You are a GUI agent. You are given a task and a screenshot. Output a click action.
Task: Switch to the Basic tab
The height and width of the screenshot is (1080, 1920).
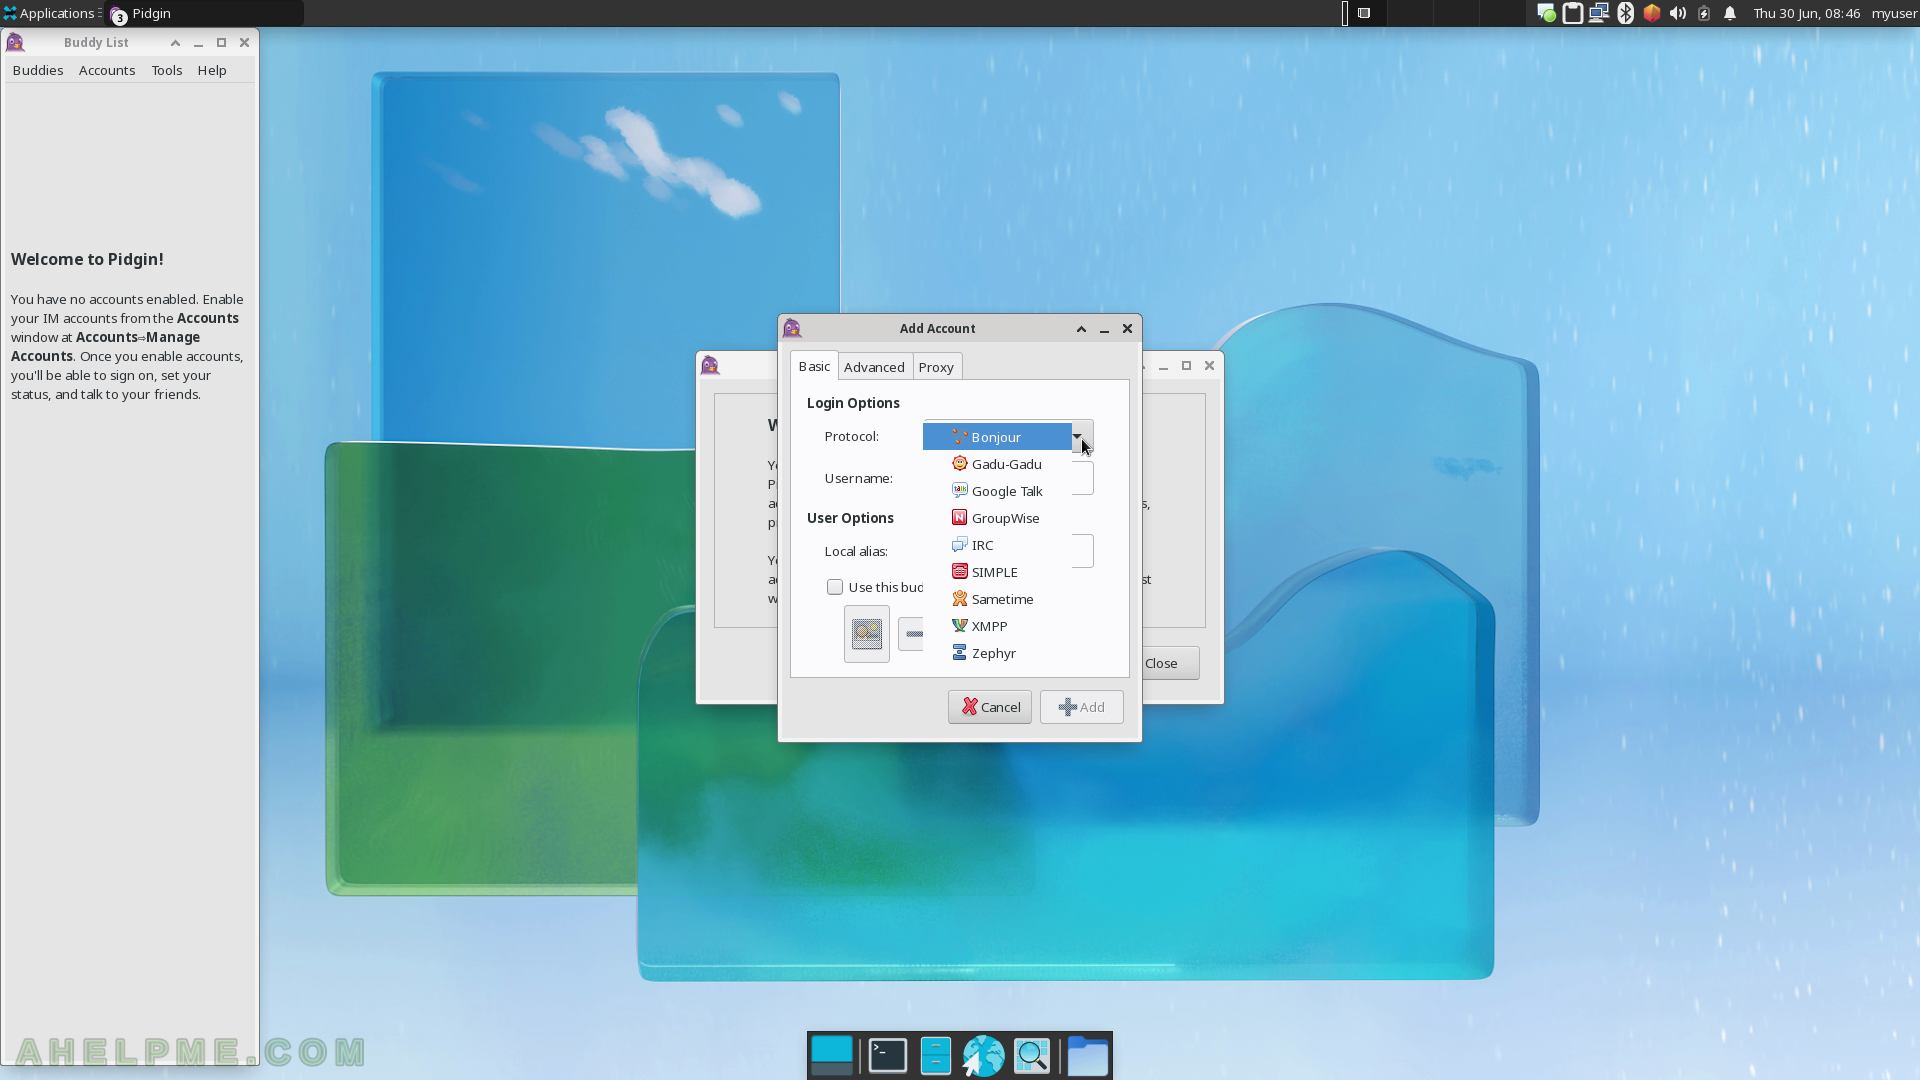[x=814, y=366]
